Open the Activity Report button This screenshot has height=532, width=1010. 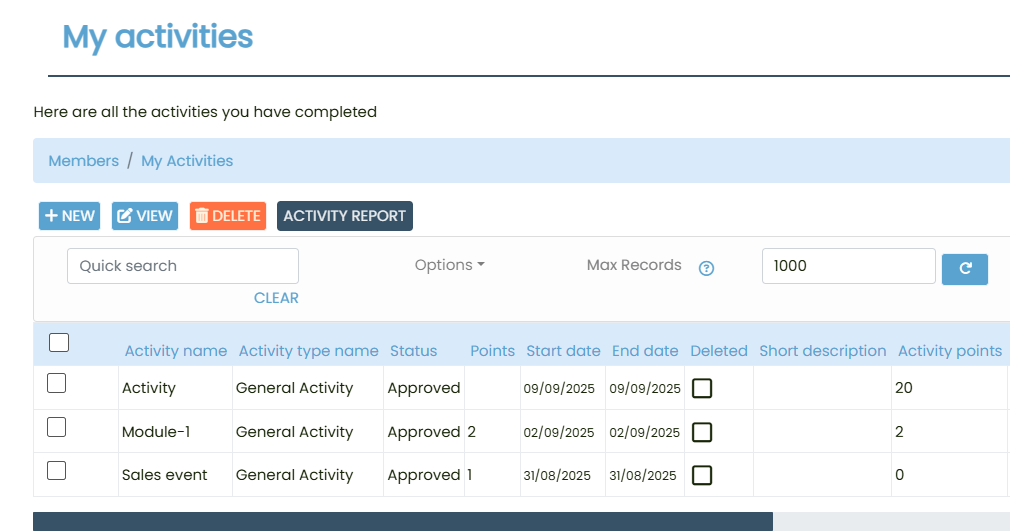pyautogui.click(x=344, y=216)
